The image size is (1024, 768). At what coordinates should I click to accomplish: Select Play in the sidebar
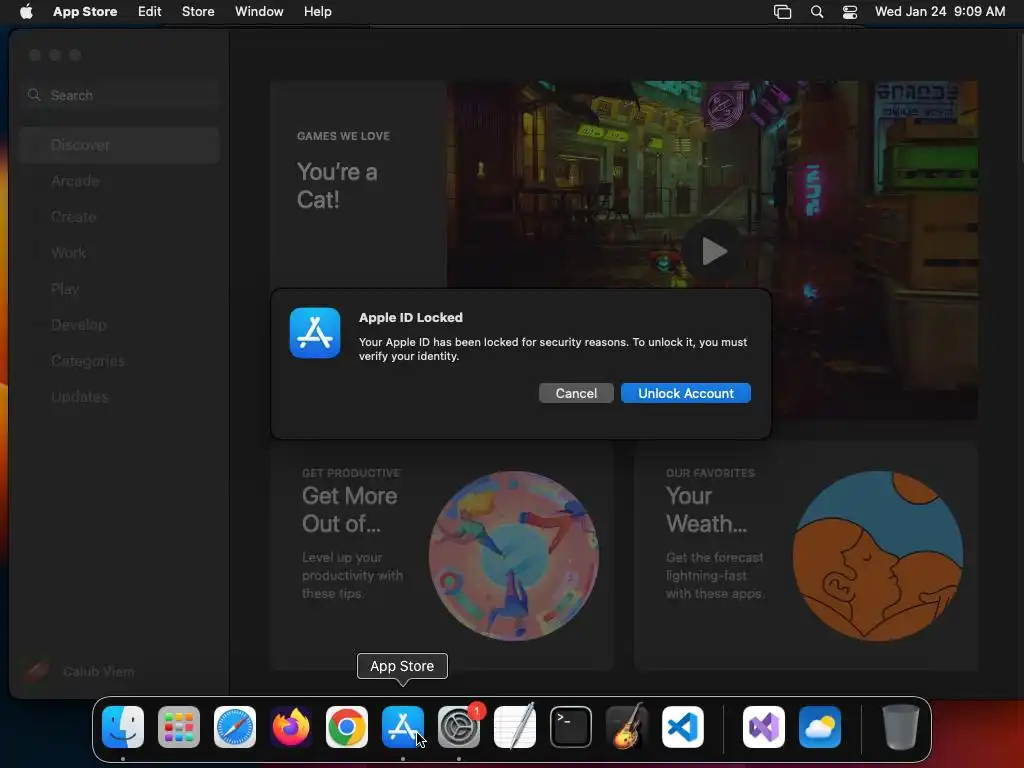(120, 289)
